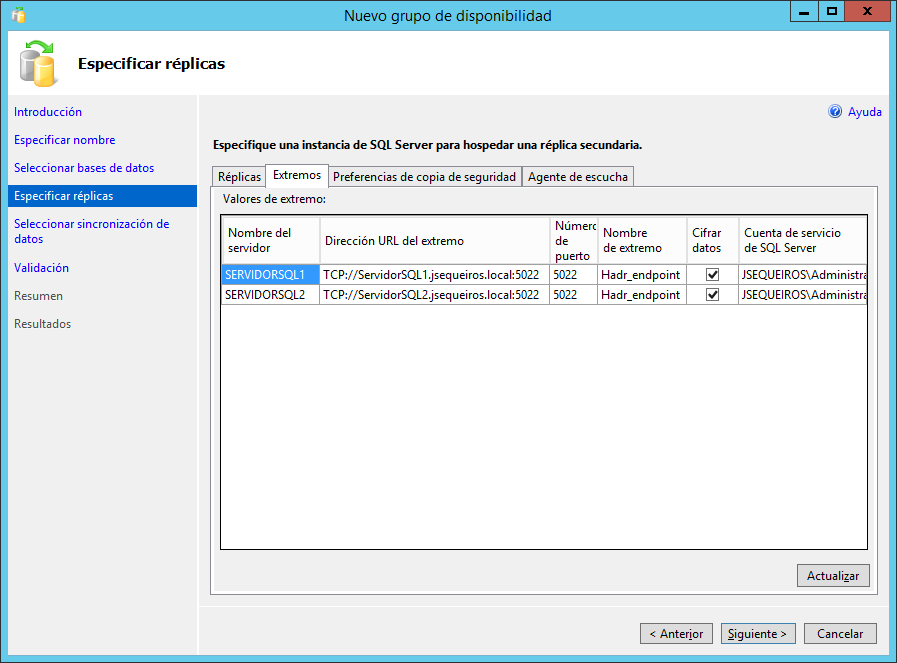This screenshot has height=663, width=897.
Task: Open the Agente de escucha tab
Action: (x=578, y=175)
